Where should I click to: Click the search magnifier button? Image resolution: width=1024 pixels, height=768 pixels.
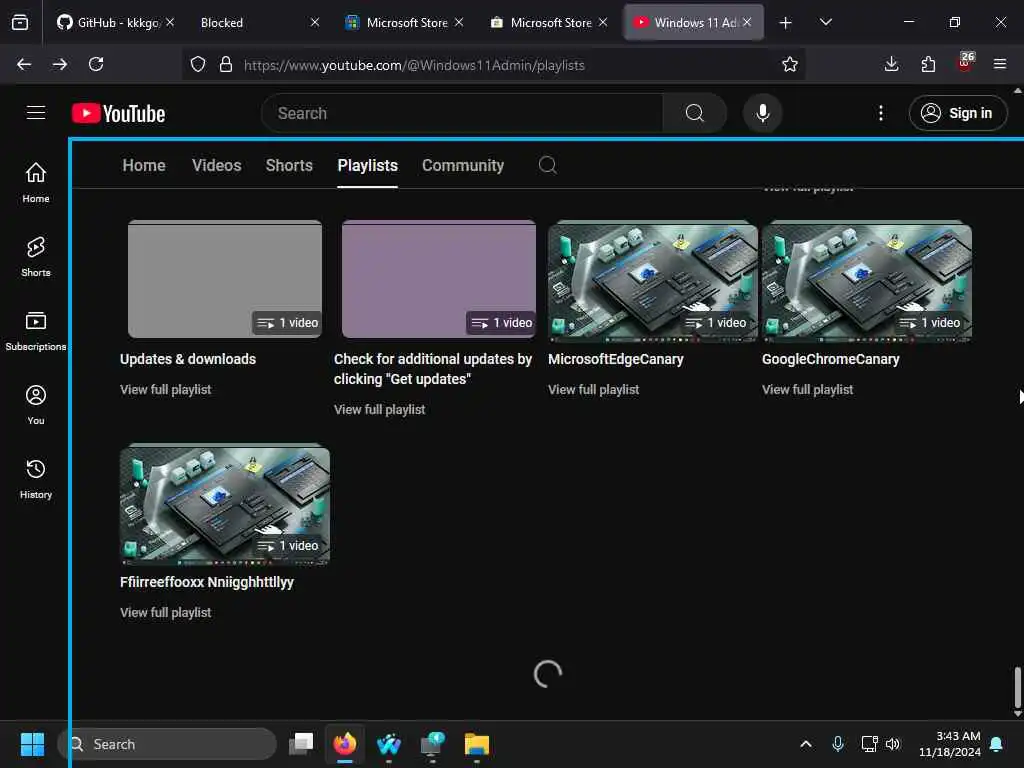pyautogui.click(x=694, y=113)
